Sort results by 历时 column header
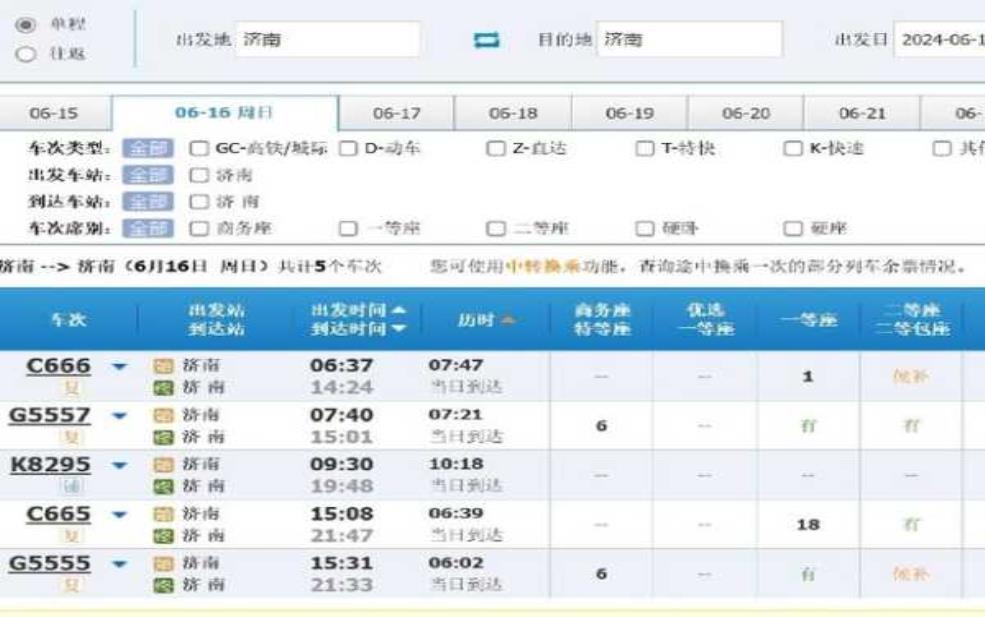The image size is (985, 617). (x=486, y=320)
